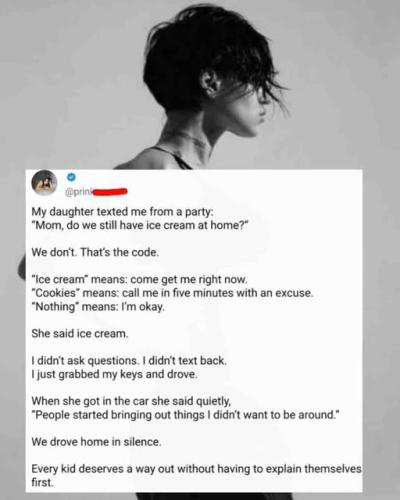Click the line 'Every kid deserves a way out'

[x=197, y=469]
